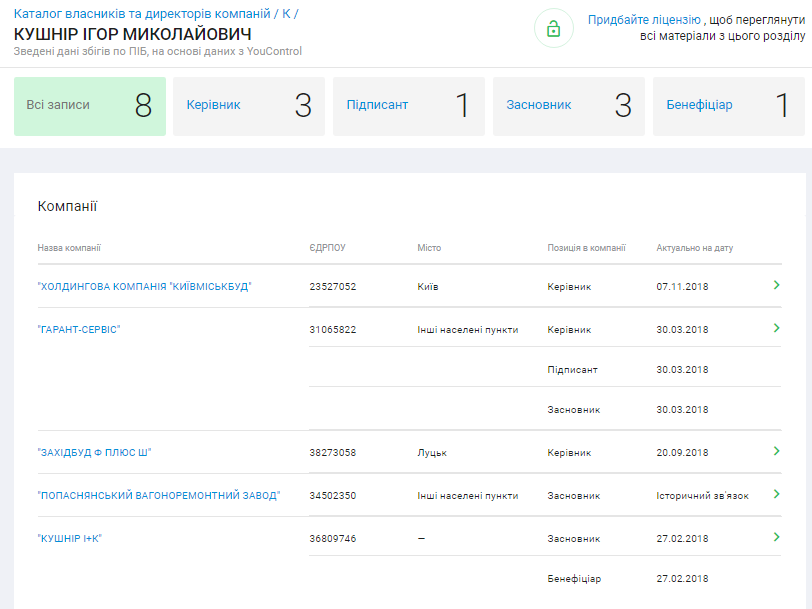Expand the ГАРАНТ-СЕРВІС row arrow
The image size is (812, 609).
click(776, 328)
